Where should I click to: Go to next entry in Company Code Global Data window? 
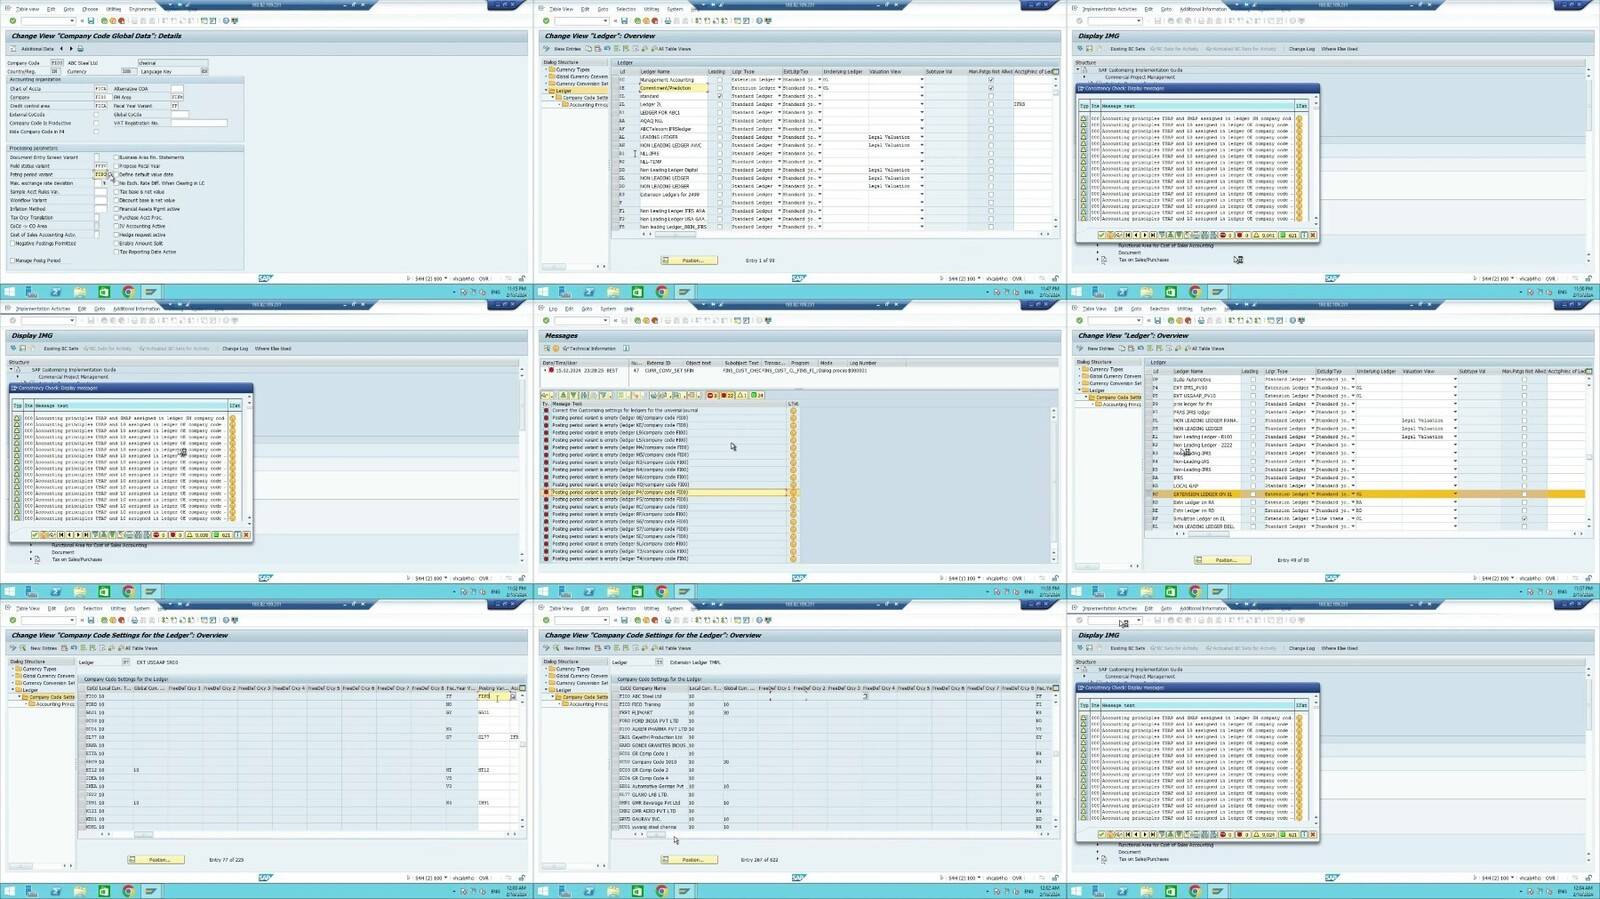(70, 48)
